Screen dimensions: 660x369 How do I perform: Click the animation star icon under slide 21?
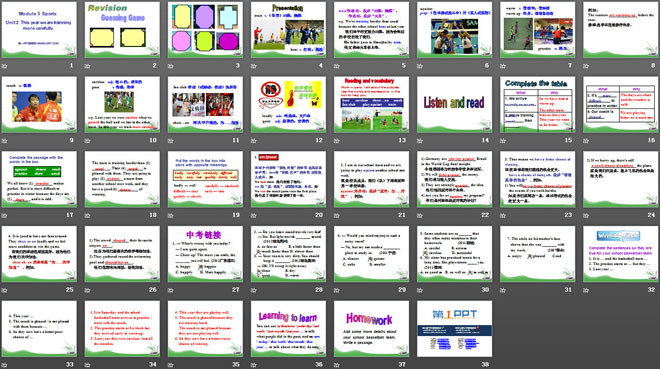coord(337,215)
